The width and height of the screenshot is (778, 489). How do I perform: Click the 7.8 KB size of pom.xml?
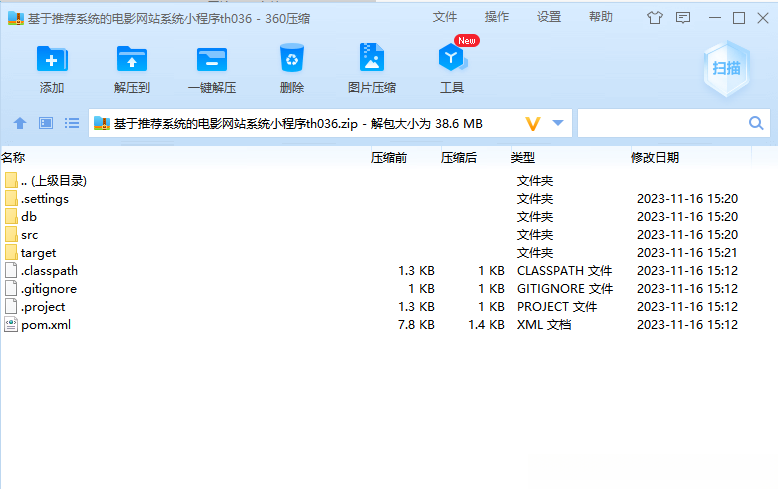[416, 325]
